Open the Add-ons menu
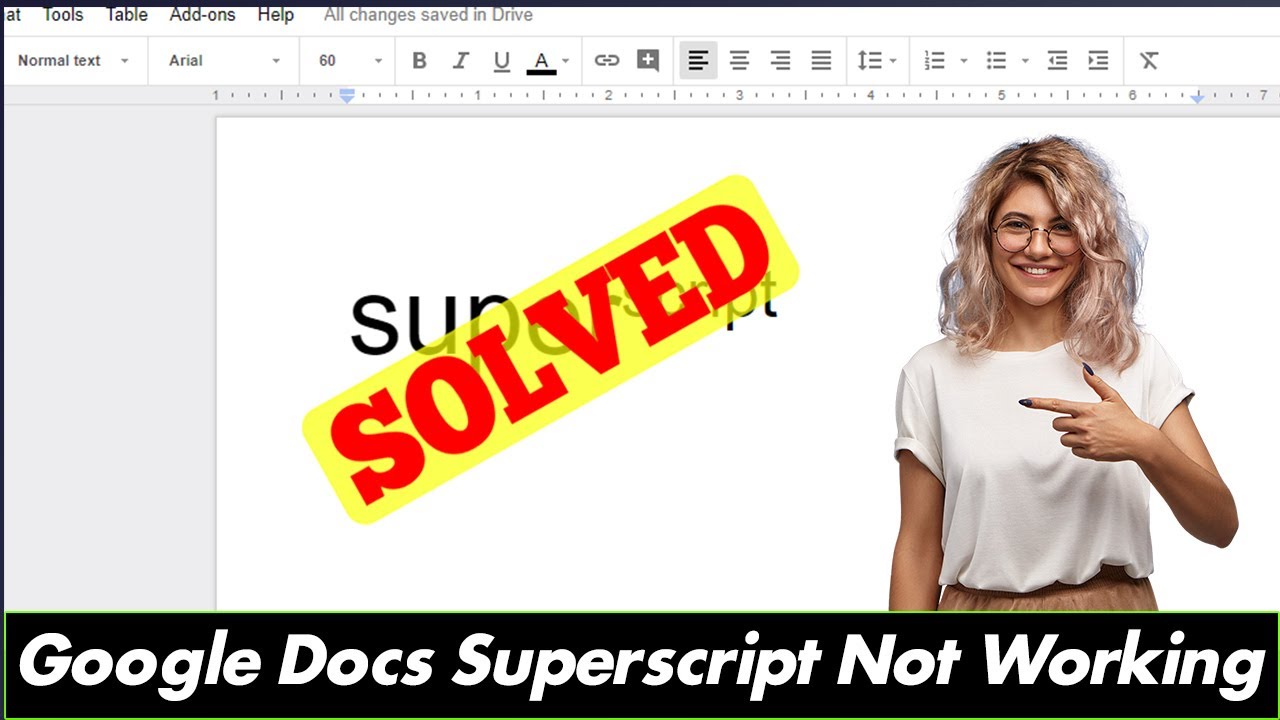This screenshot has width=1280, height=720. point(203,15)
